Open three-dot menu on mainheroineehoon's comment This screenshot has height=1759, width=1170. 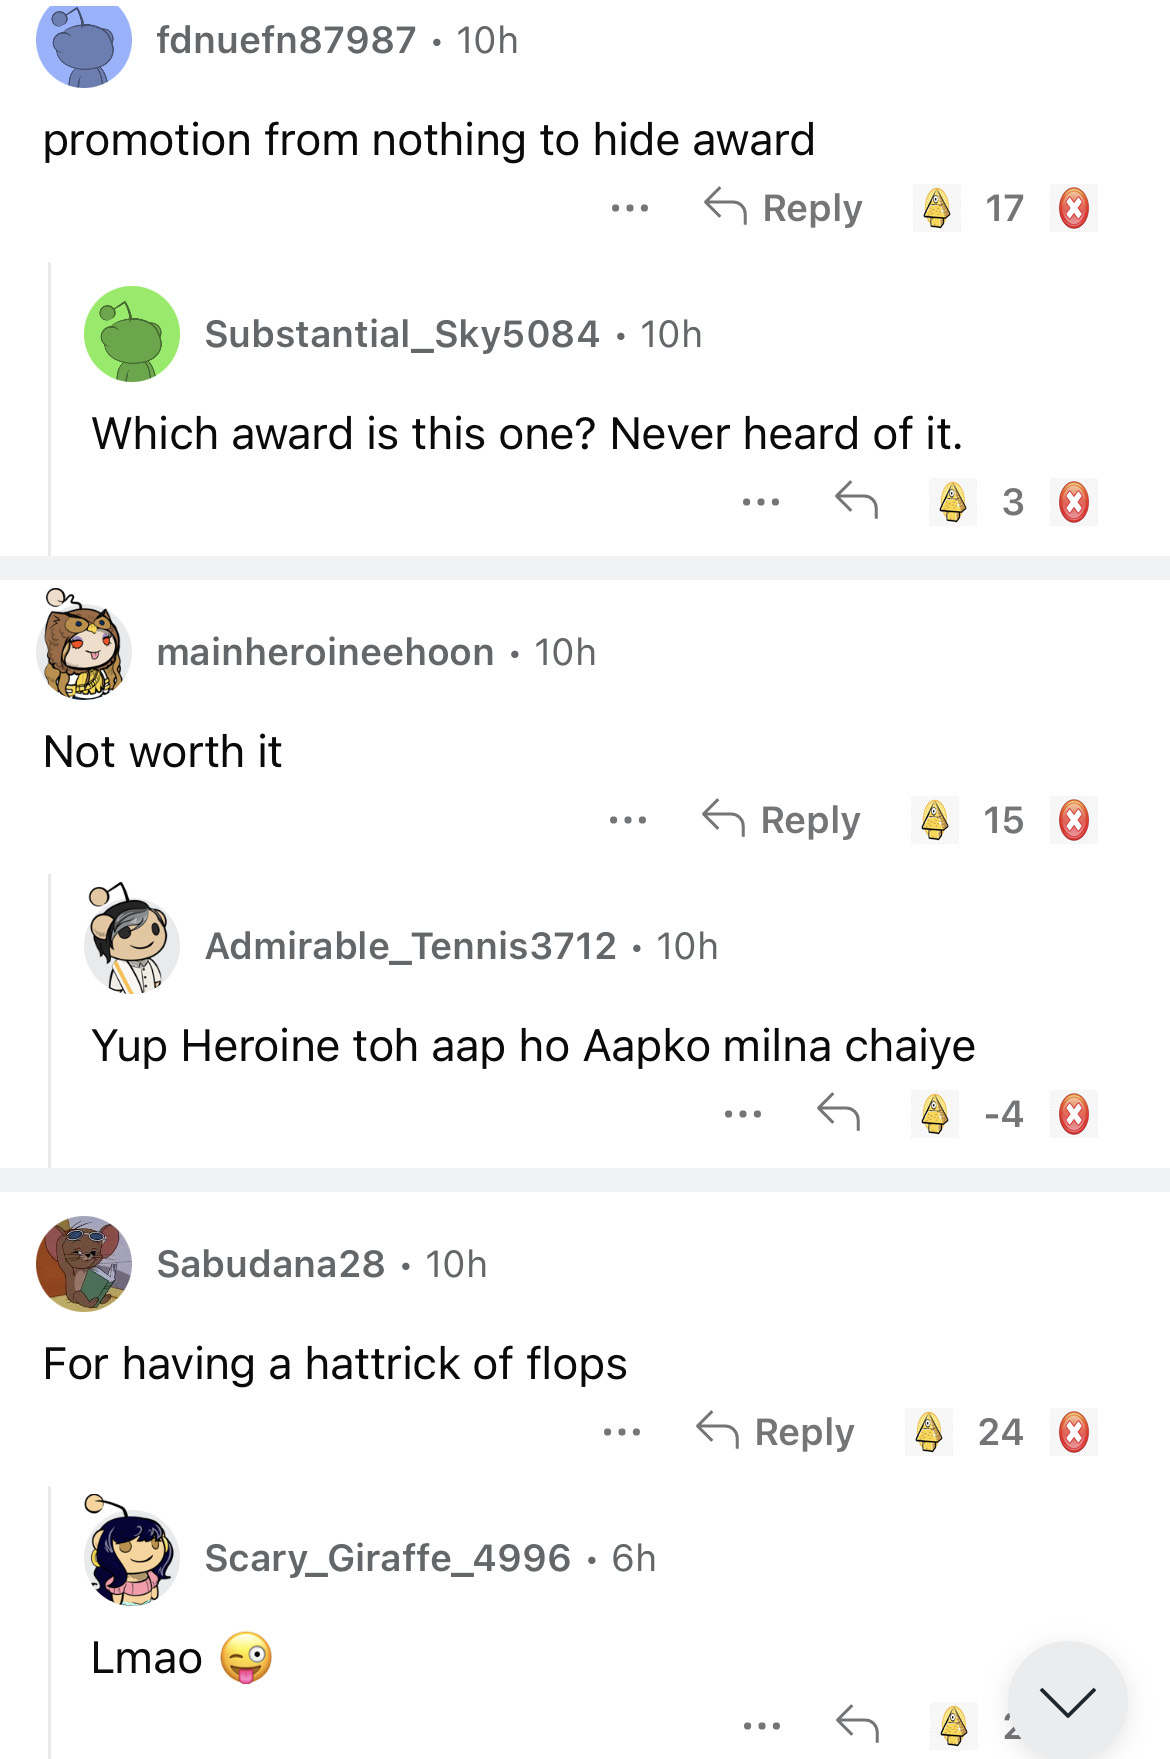pyautogui.click(x=628, y=820)
